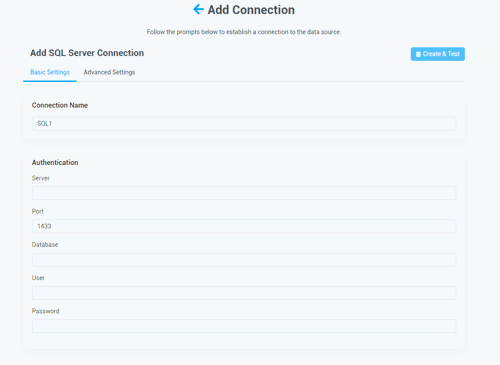This screenshot has height=365, width=500.
Task: Click the Create & Test button label
Action: click(x=441, y=54)
